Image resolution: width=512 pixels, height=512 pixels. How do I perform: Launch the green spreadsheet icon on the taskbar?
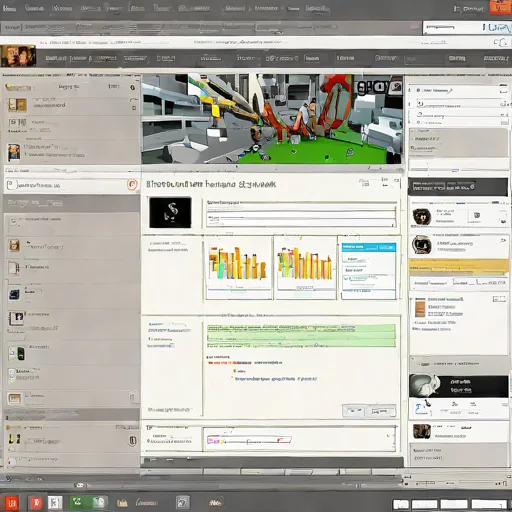pyautogui.click(x=78, y=502)
